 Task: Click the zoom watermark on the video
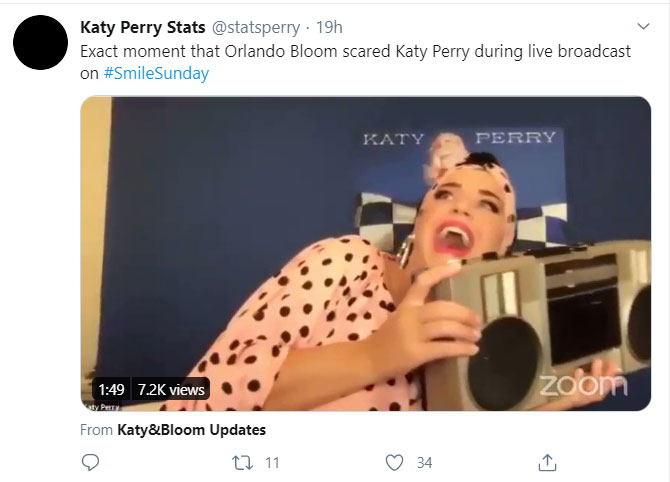point(583,384)
